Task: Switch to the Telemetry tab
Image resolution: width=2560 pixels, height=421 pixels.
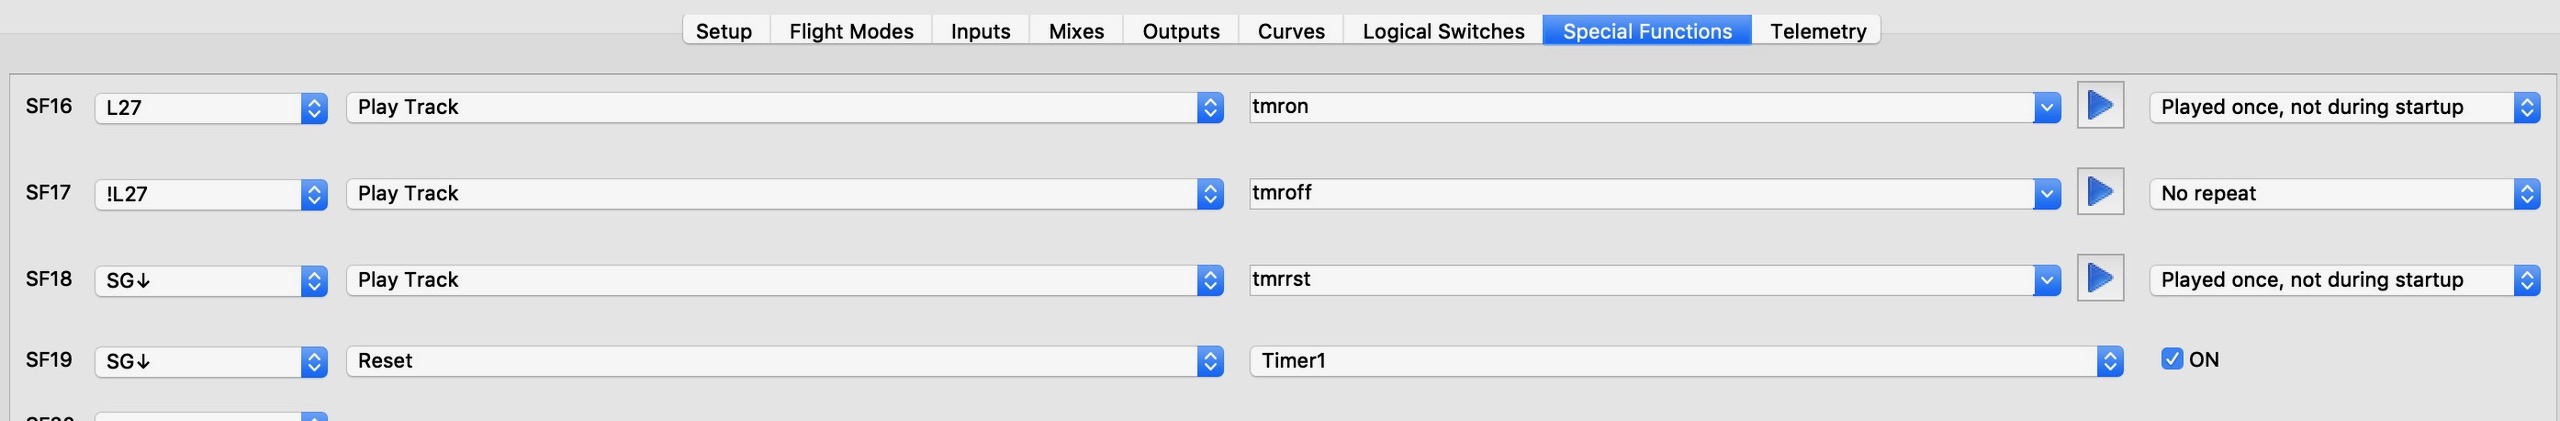Action: pyautogui.click(x=1817, y=31)
